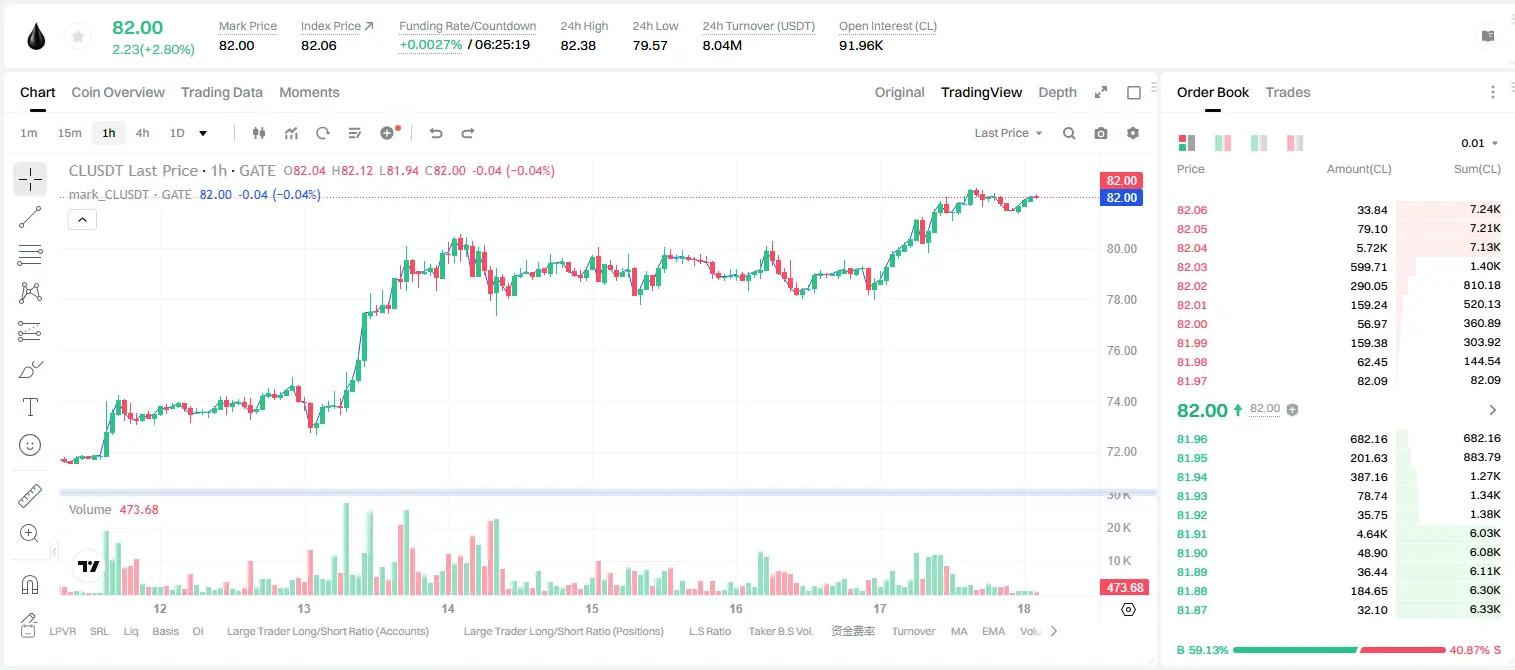Image resolution: width=1515 pixels, height=670 pixels.
Task: Take a chart snapshot with camera icon
Action: tap(1101, 133)
